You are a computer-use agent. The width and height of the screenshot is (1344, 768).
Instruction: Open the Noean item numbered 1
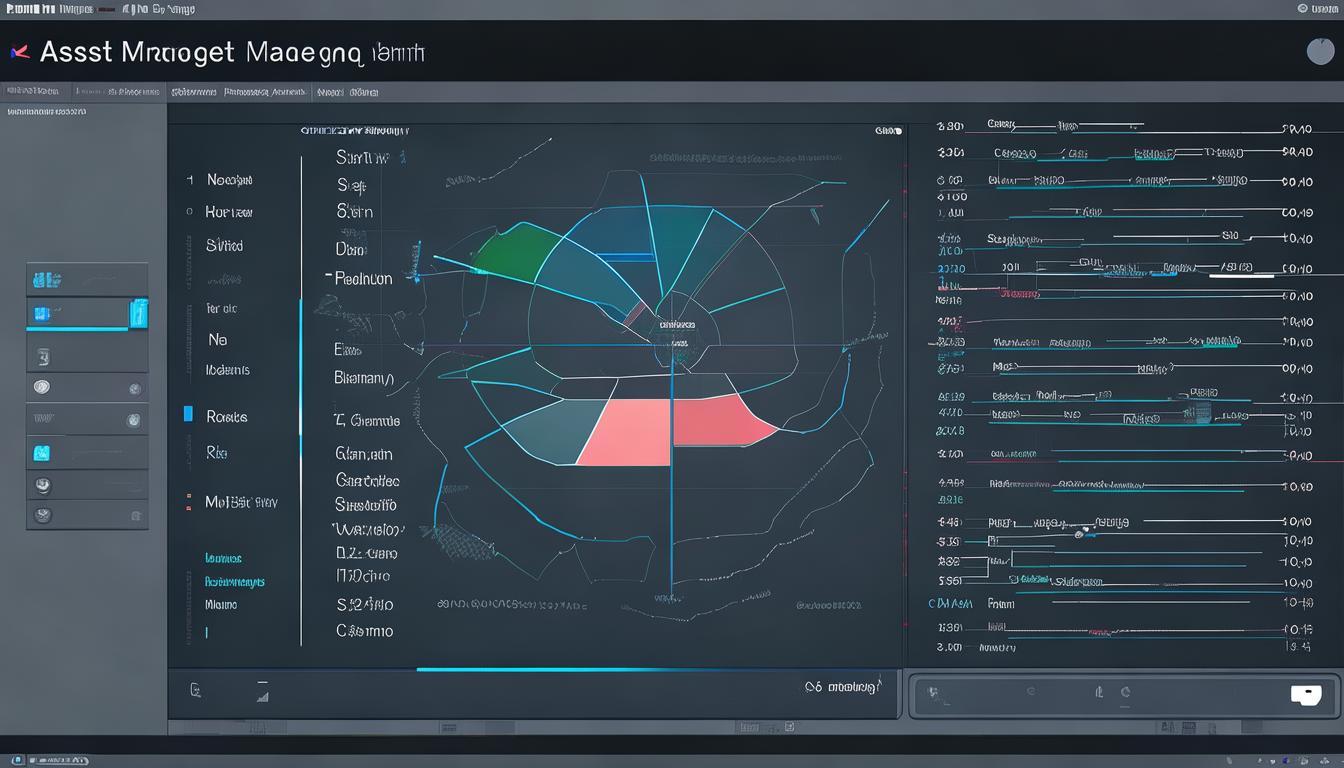(x=228, y=180)
